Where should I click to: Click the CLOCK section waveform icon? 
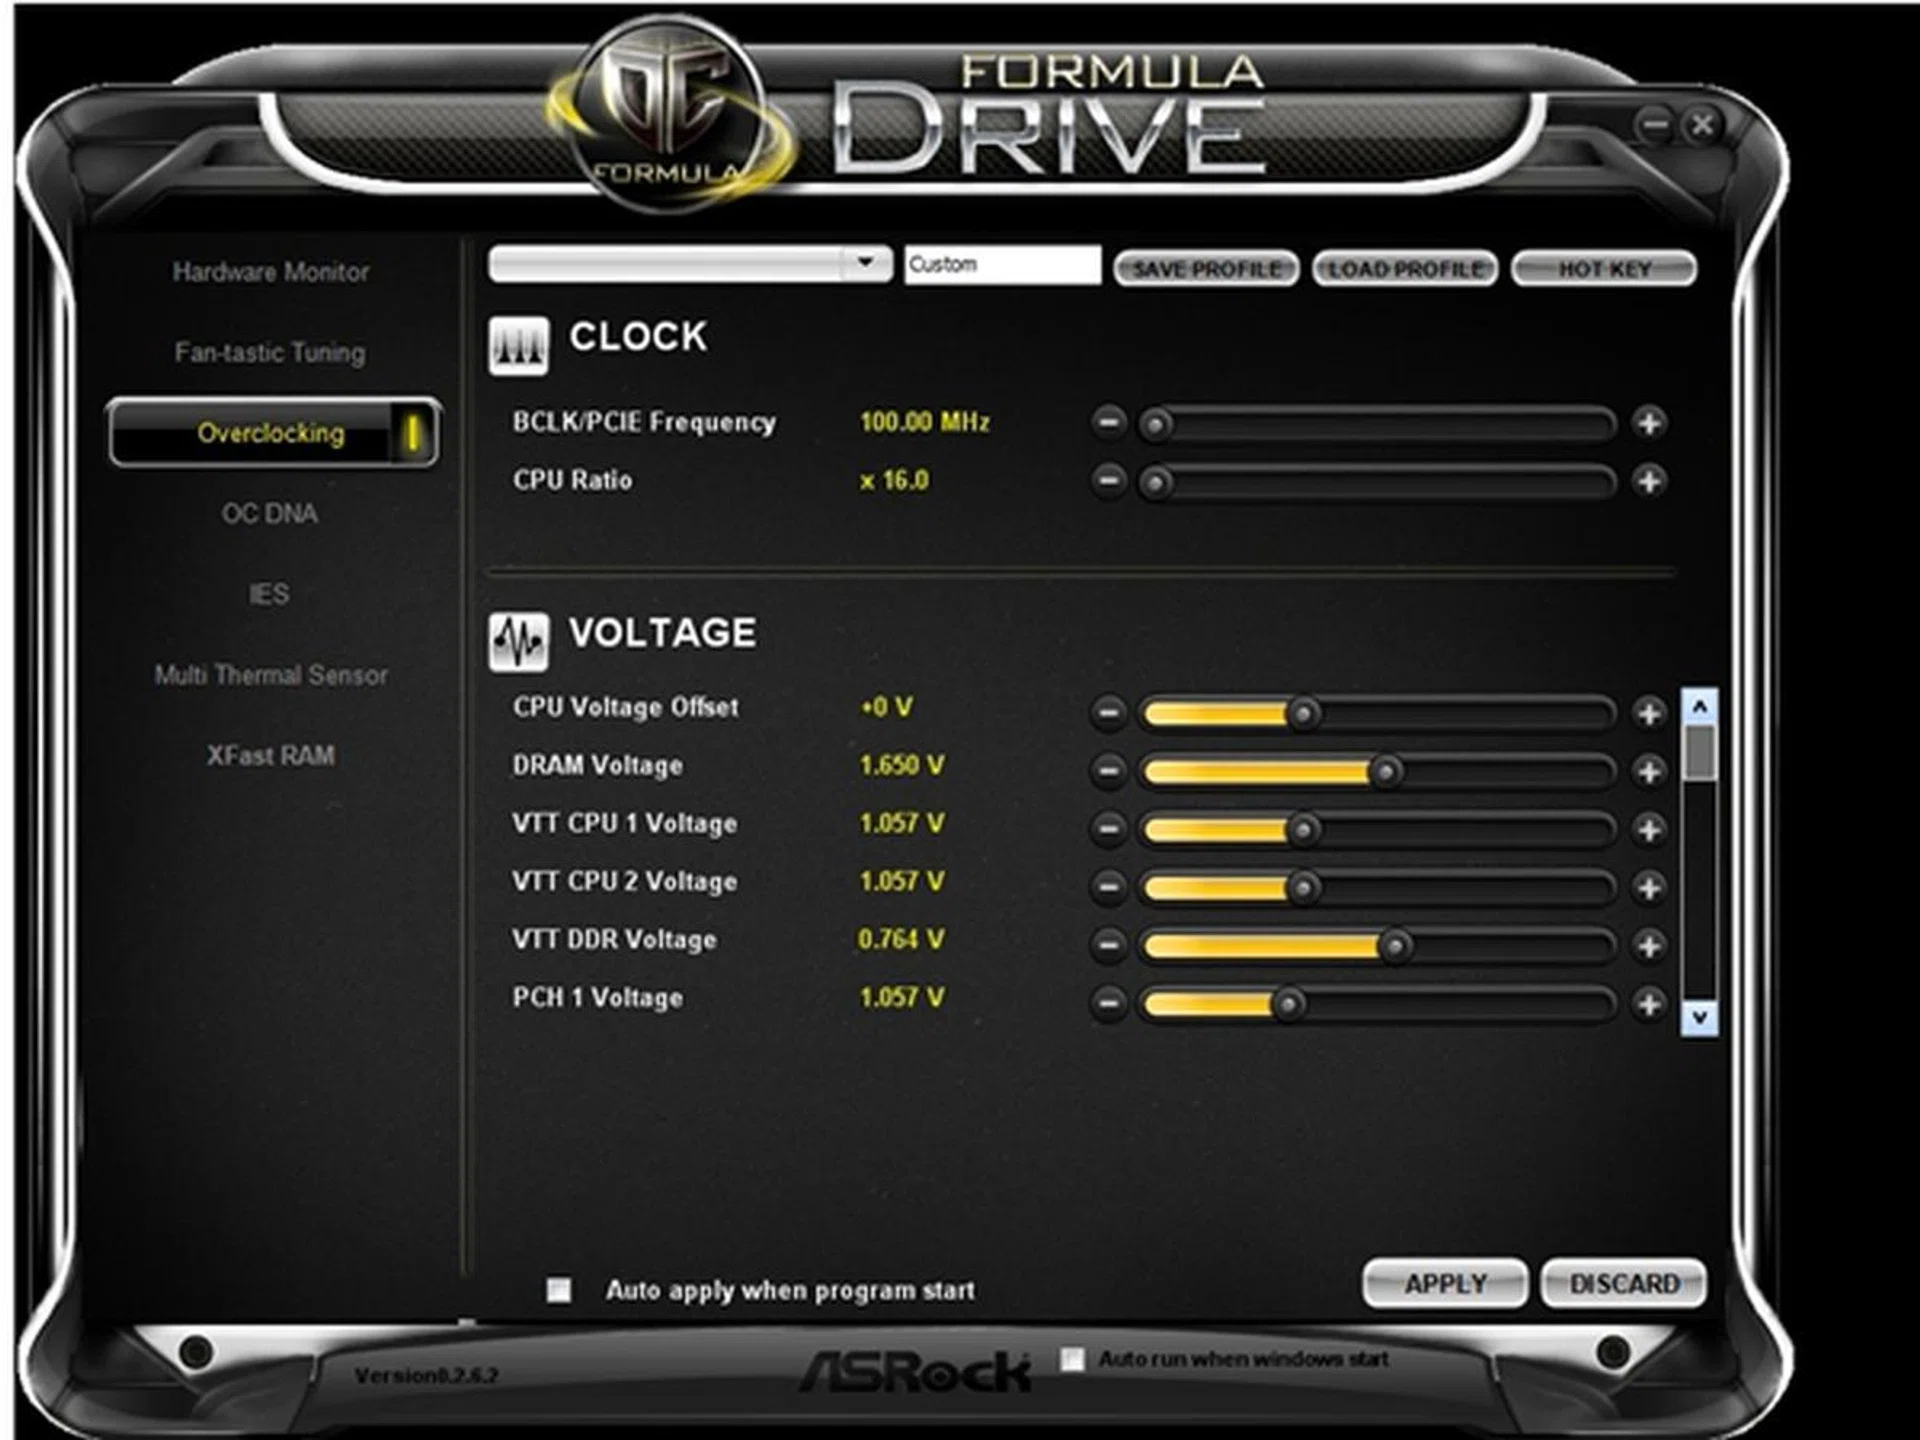(x=520, y=346)
